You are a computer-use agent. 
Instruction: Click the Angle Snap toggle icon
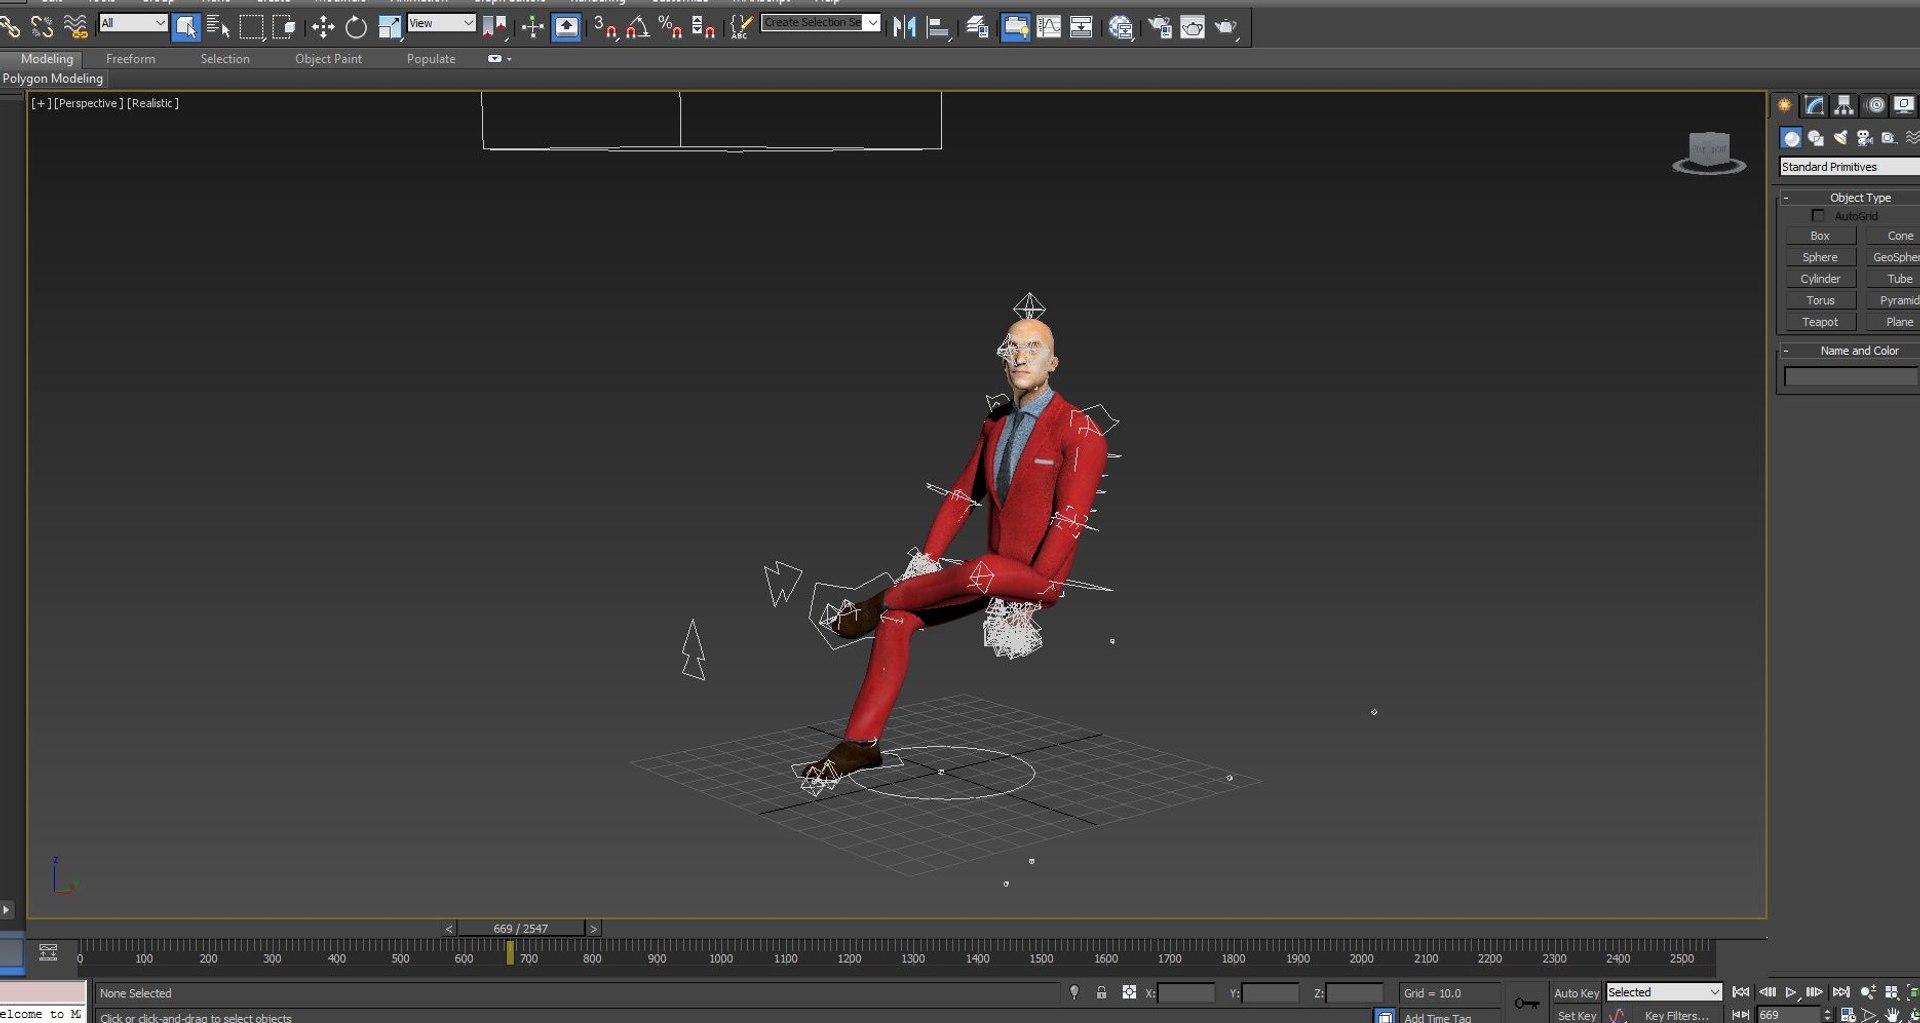click(x=638, y=27)
